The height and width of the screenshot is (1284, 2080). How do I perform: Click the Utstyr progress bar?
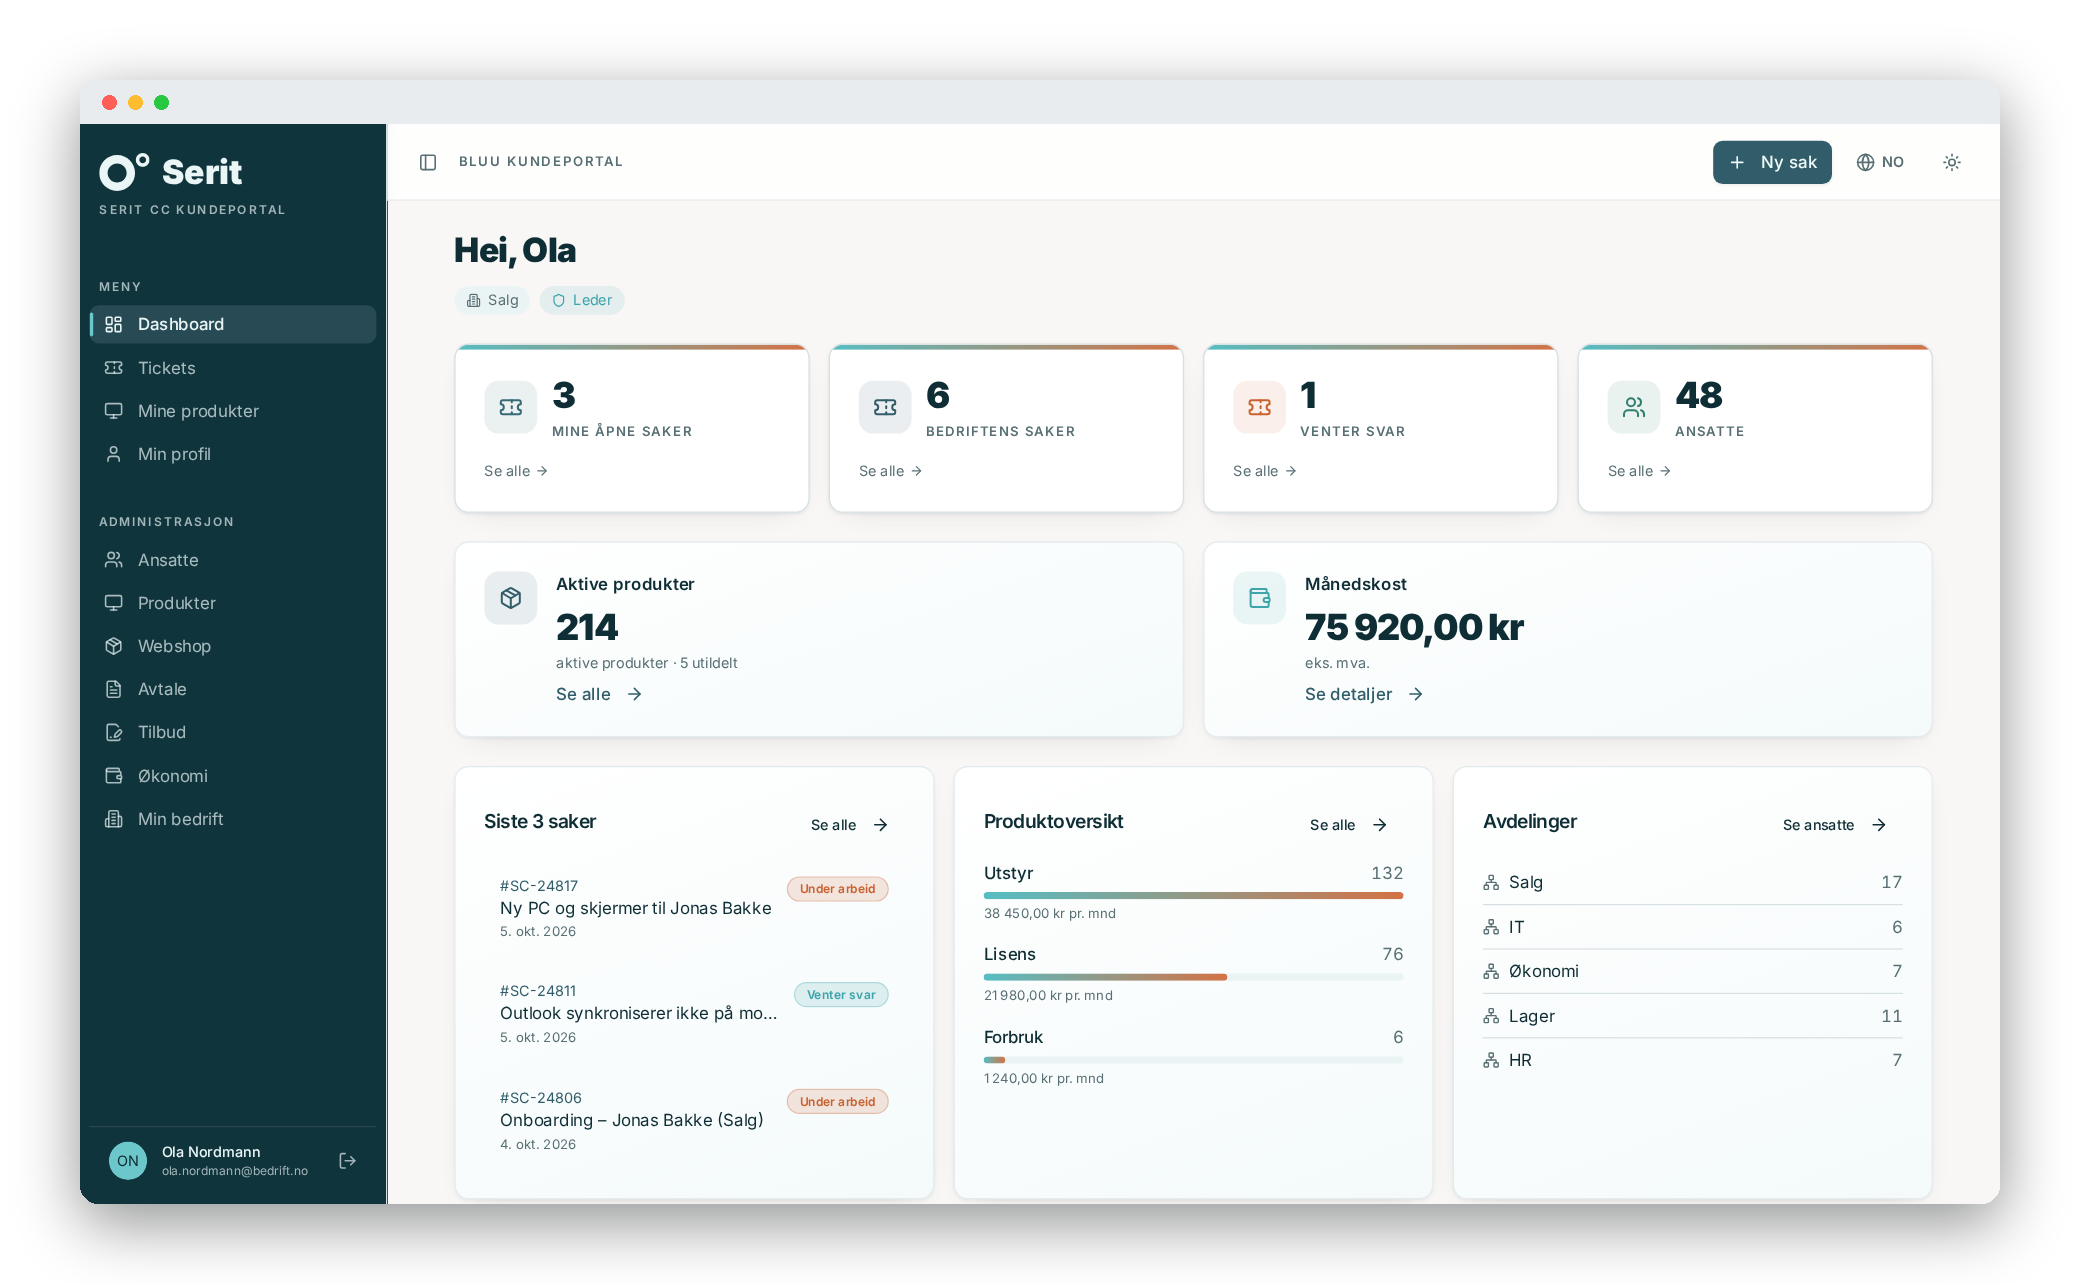1193,895
